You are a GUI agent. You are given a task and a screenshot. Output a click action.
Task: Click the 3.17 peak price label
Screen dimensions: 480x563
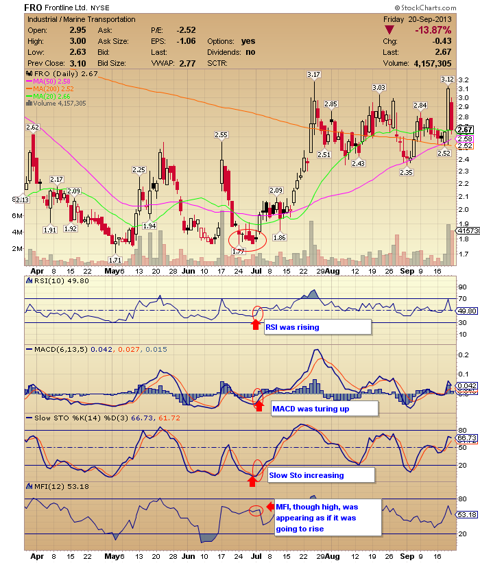click(x=314, y=75)
